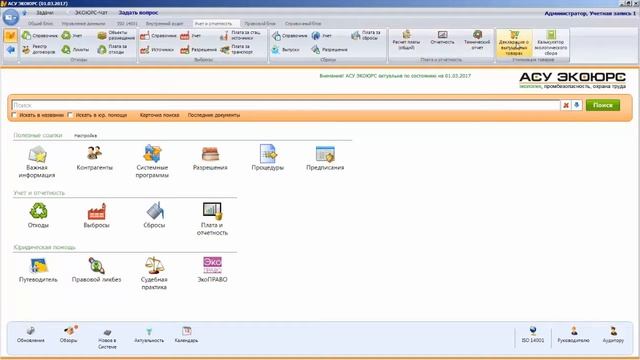Open Обновления in the bottom bar
This screenshot has height=360, width=640.
point(31,335)
